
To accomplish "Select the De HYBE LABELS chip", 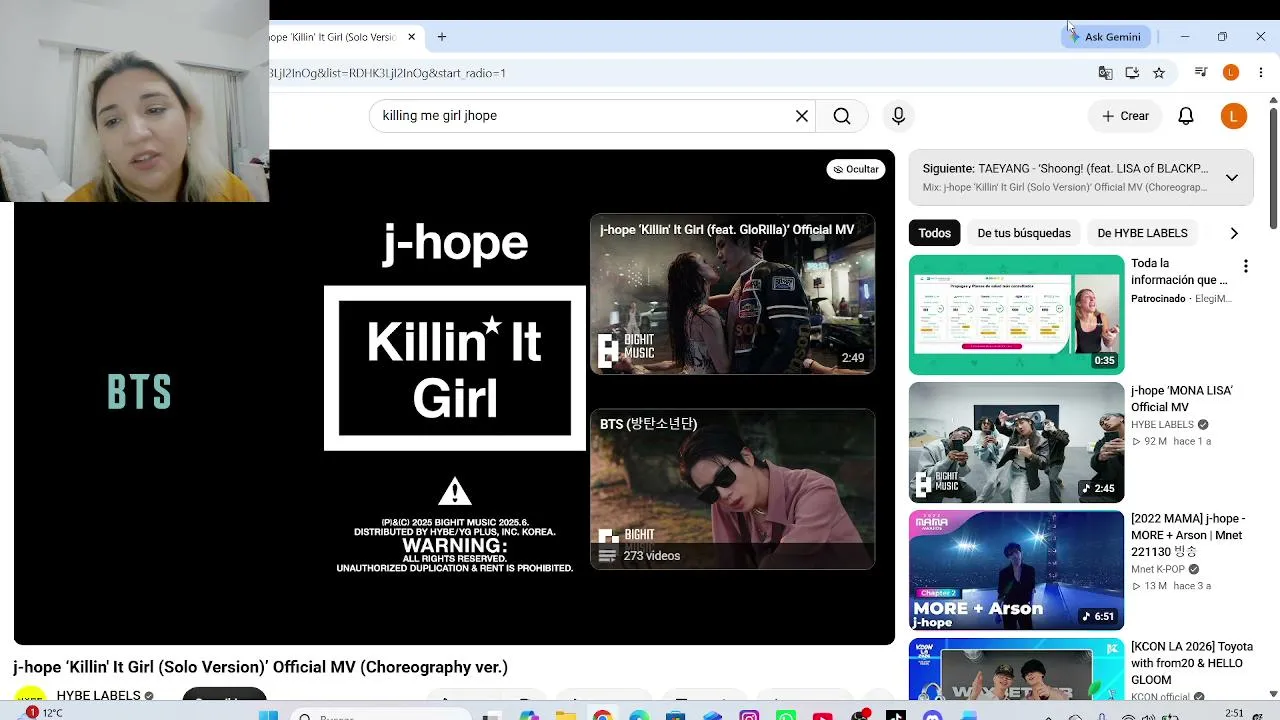I will (x=1142, y=233).
